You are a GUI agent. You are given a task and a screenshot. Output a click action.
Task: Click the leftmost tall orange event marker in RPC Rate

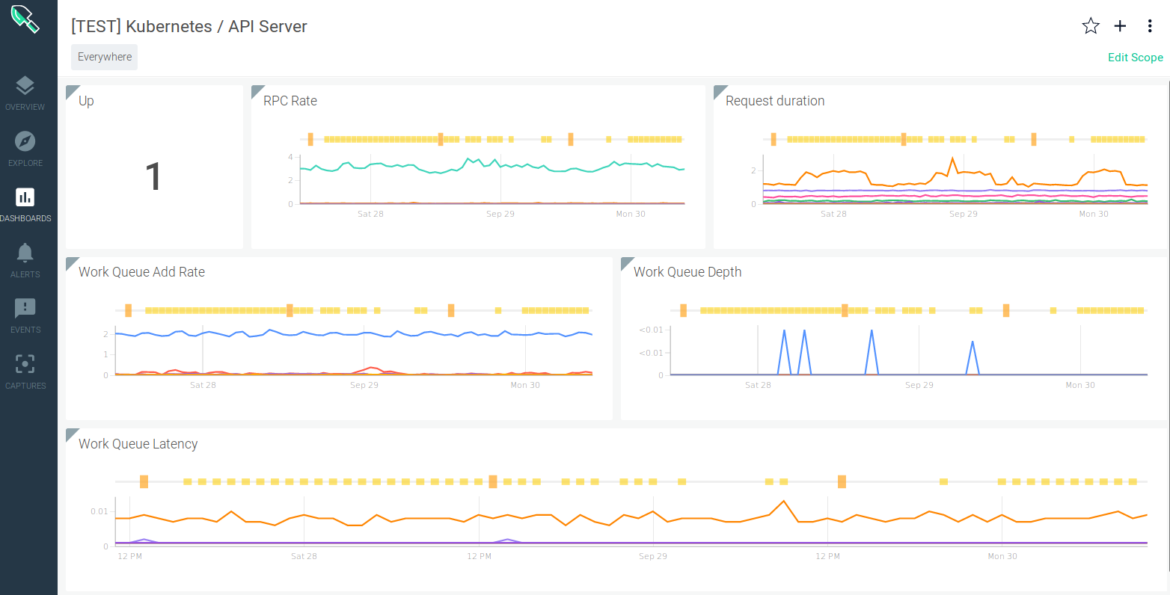pos(310,139)
